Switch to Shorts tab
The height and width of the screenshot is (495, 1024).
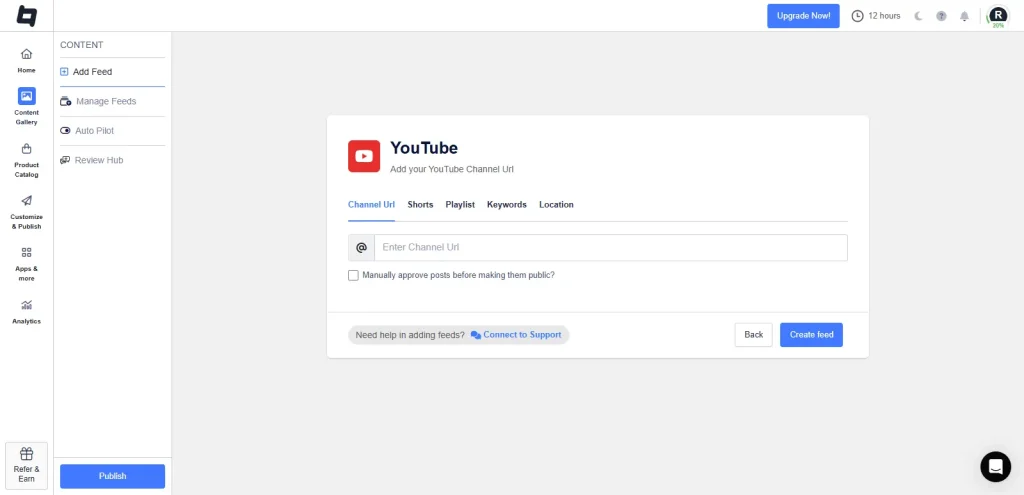tap(420, 204)
